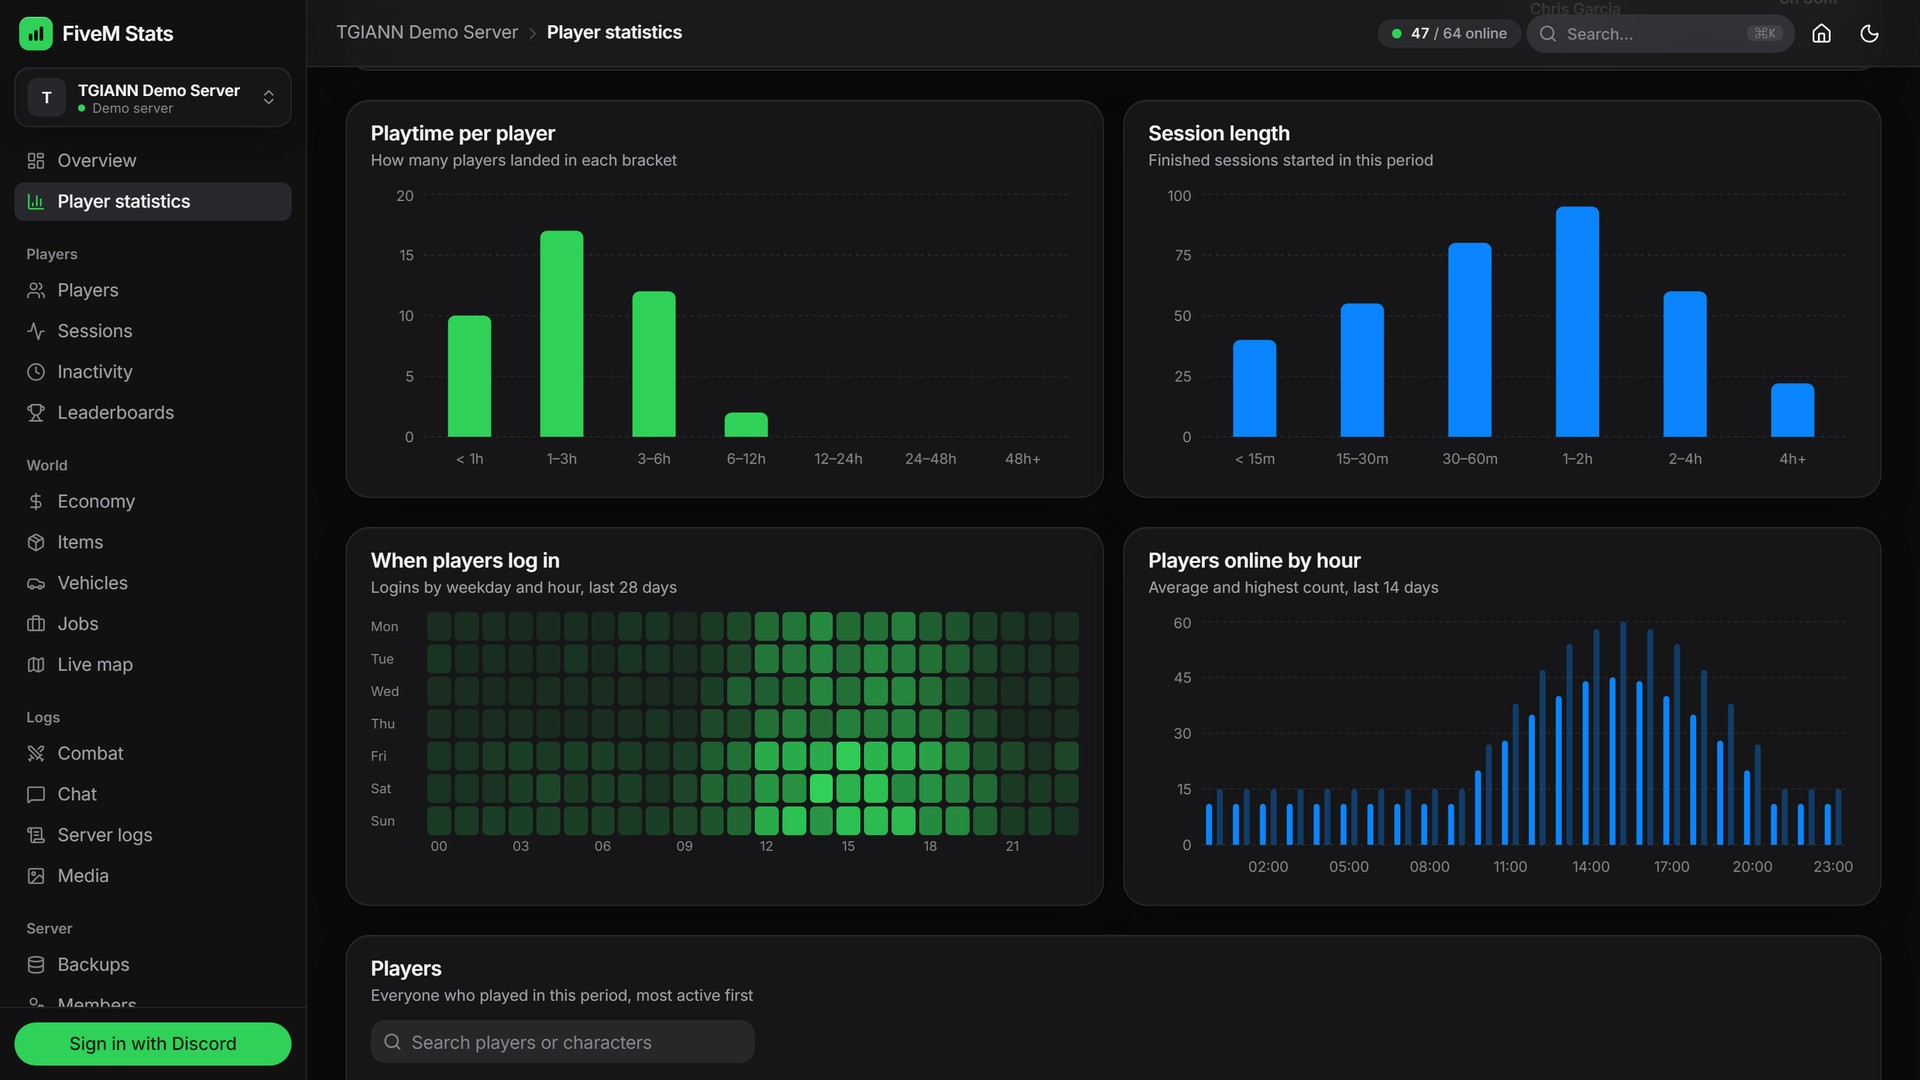
Task: Click the Server logs icon
Action: click(36, 835)
